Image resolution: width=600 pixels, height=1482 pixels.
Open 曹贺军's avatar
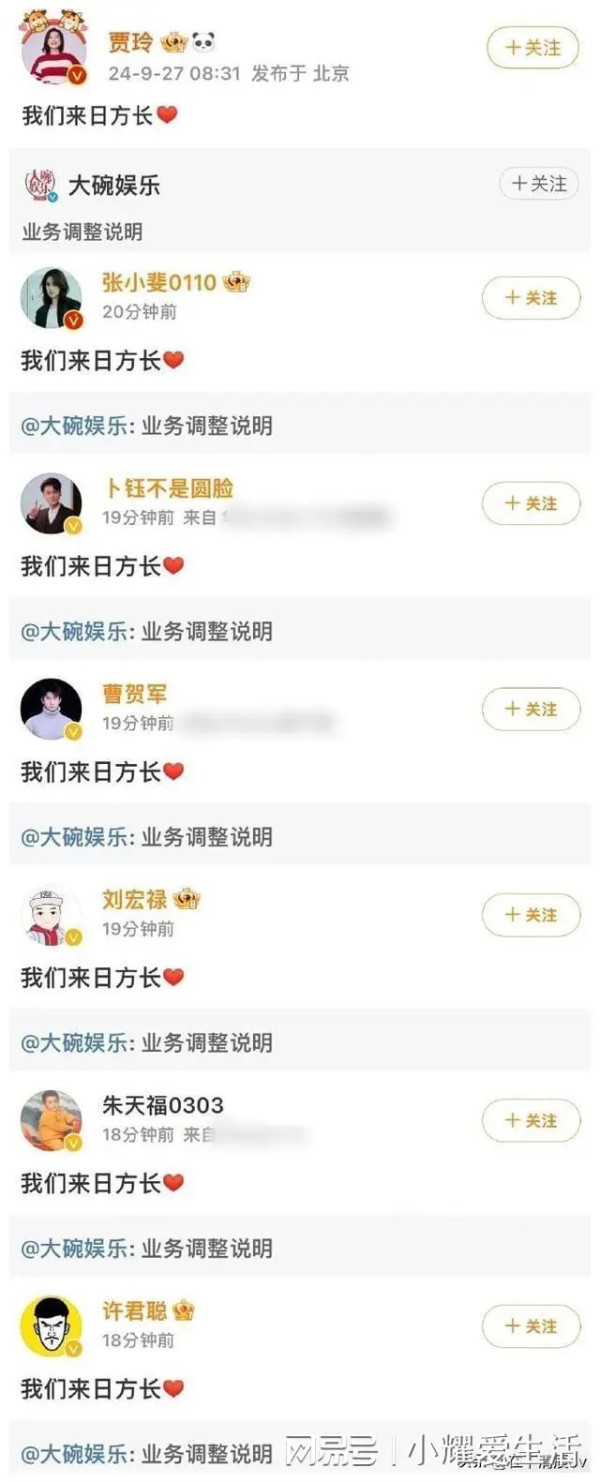pos(51,709)
